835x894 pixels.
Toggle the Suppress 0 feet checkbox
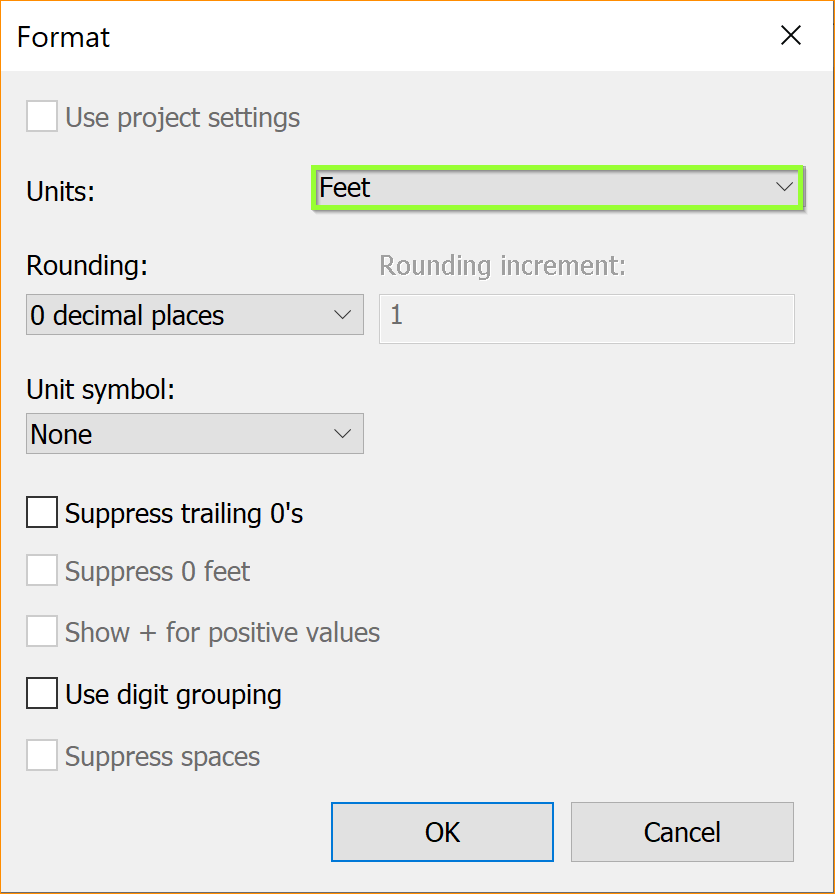42,572
